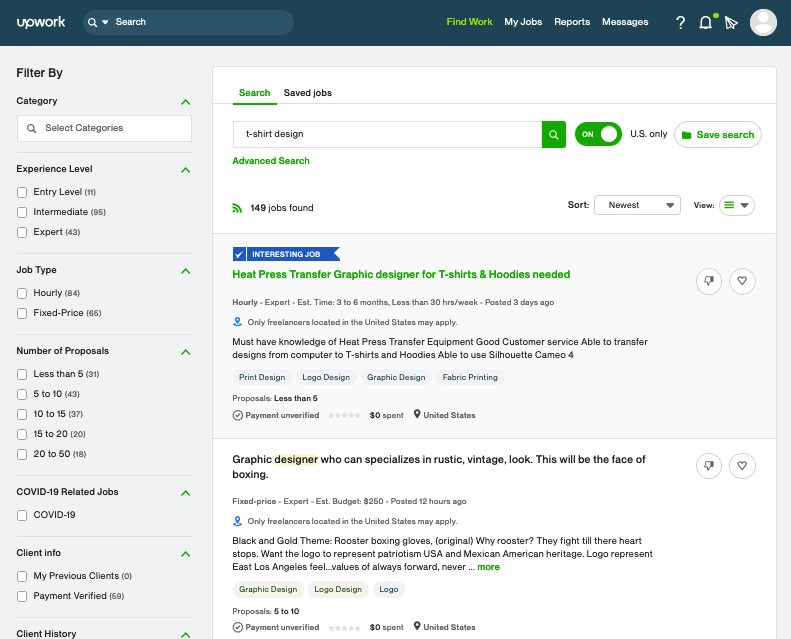Image resolution: width=791 pixels, height=639 pixels.
Task: Open the notifications bell
Action: coord(706,22)
